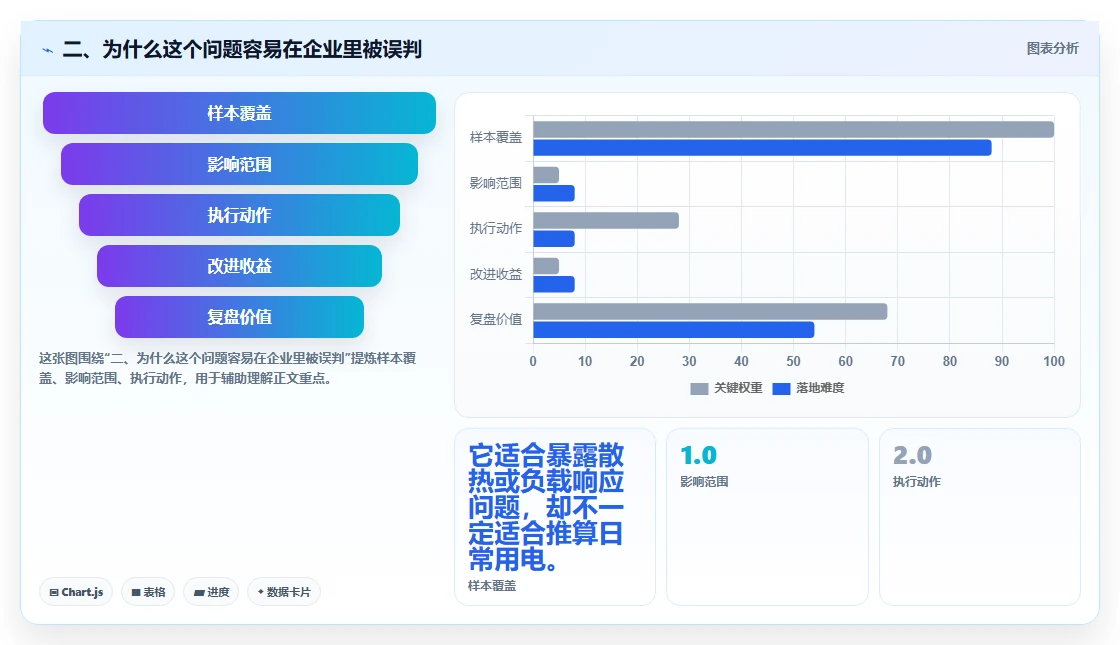Click the caption paragraph below the funnel
The height and width of the screenshot is (645, 1120).
[227, 368]
